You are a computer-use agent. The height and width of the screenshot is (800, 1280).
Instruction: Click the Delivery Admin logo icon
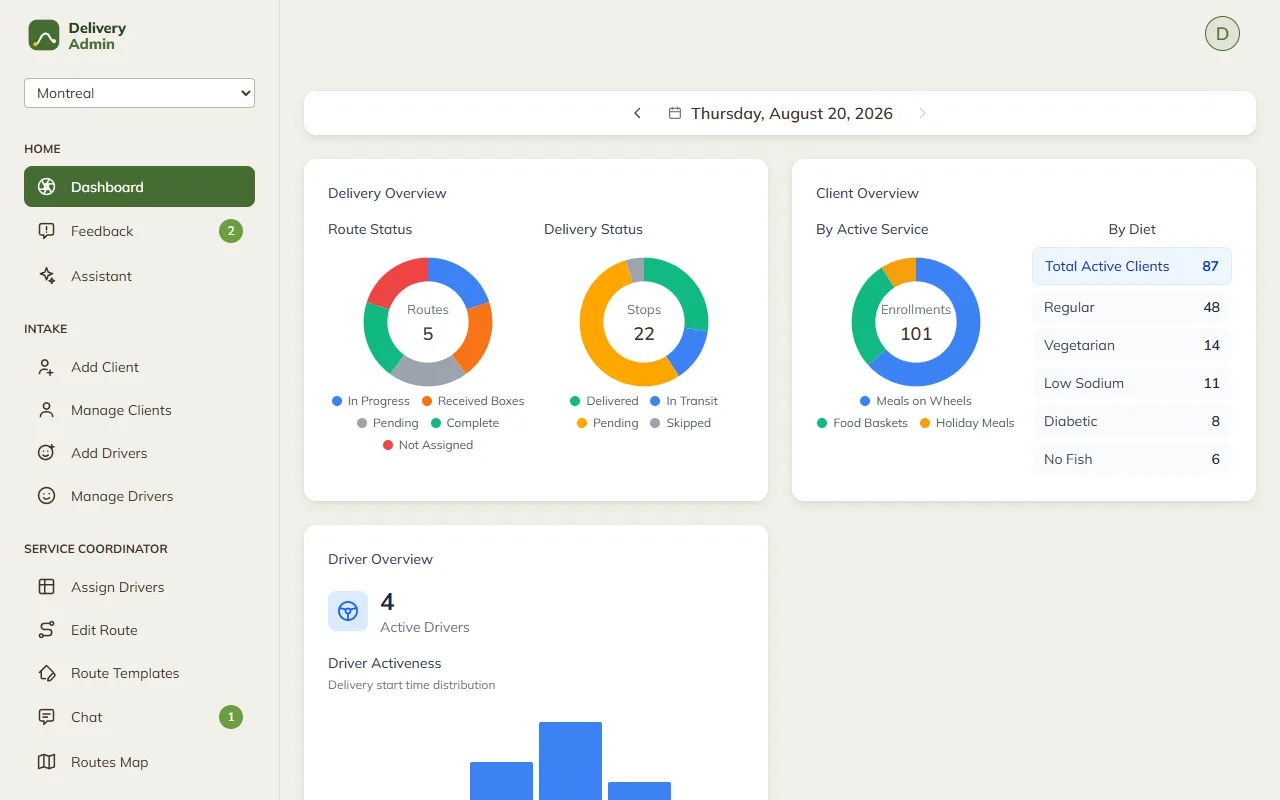pos(44,35)
